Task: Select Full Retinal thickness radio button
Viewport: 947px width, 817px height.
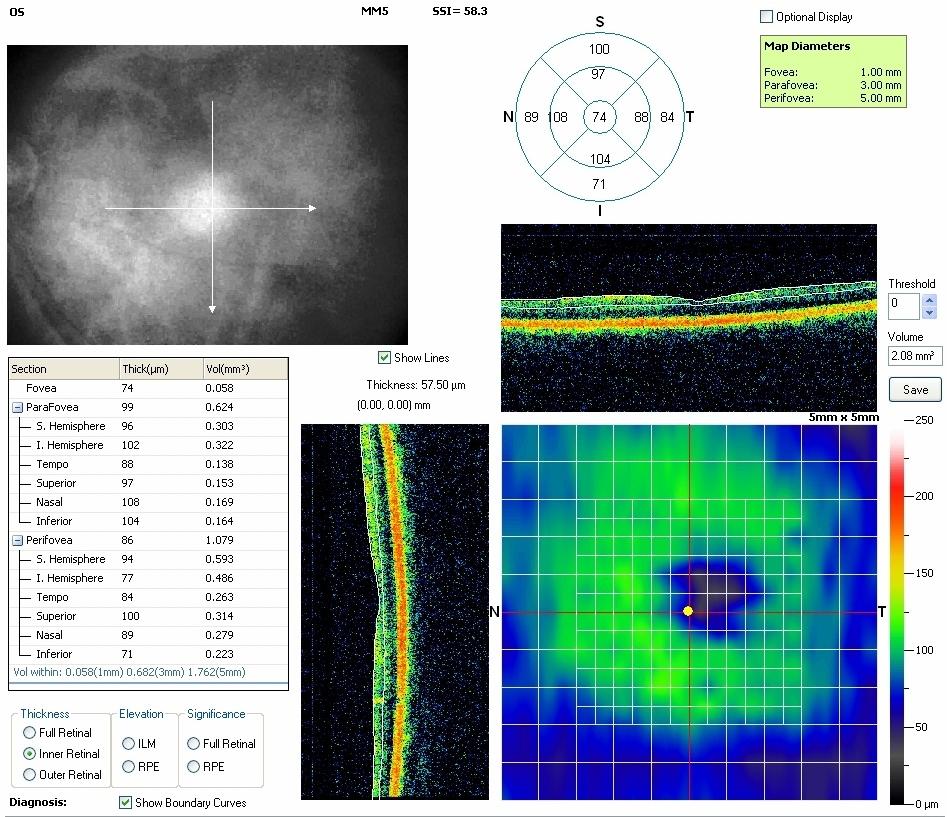Action: coord(29,733)
